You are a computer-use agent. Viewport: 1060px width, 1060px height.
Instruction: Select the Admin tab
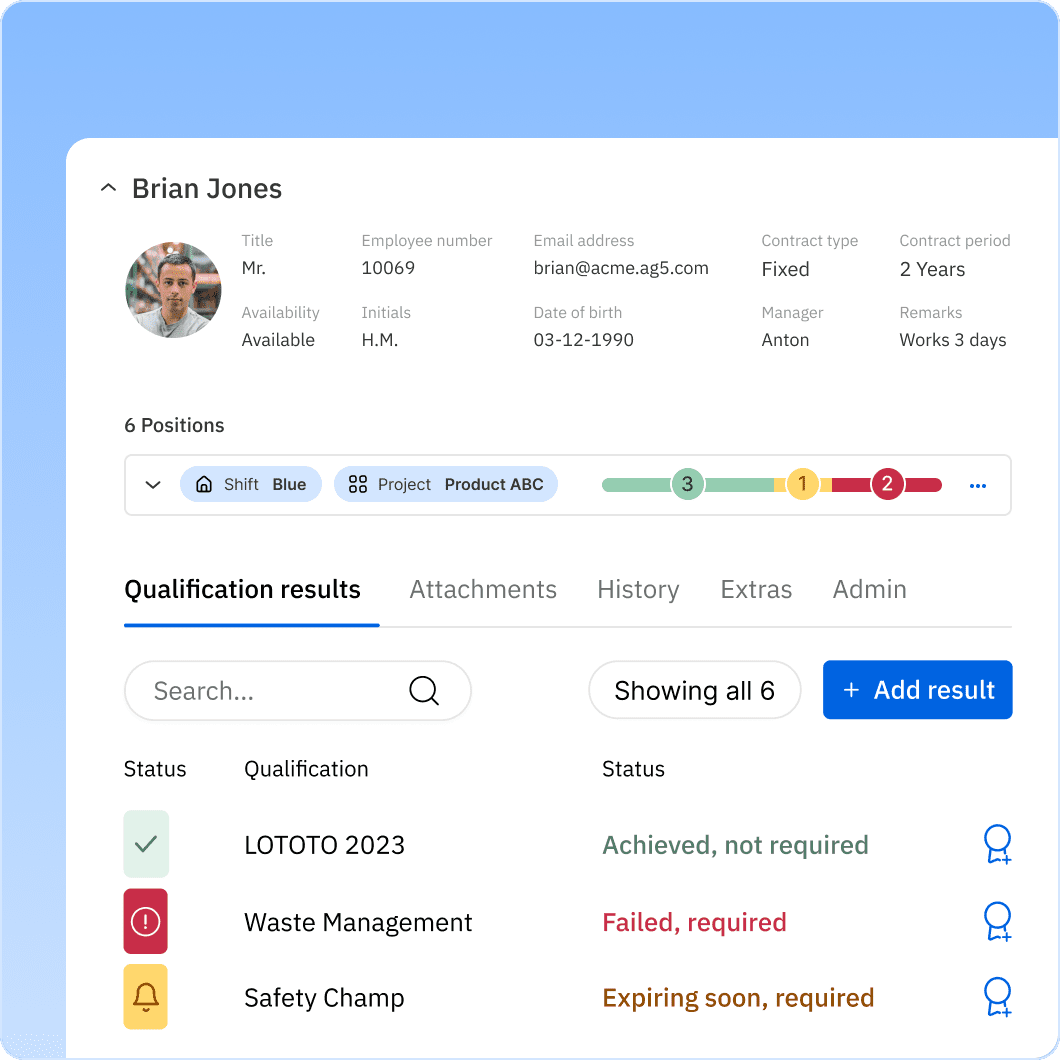tap(869, 589)
